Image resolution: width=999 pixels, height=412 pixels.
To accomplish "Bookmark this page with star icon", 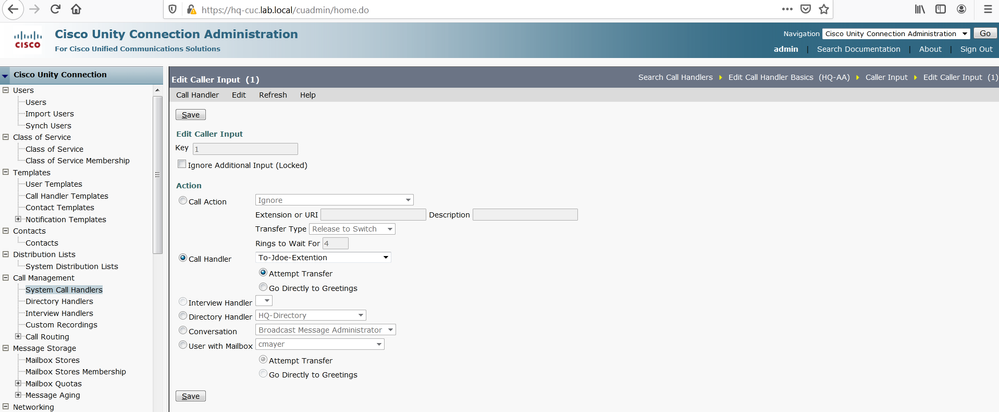I will 824,10.
